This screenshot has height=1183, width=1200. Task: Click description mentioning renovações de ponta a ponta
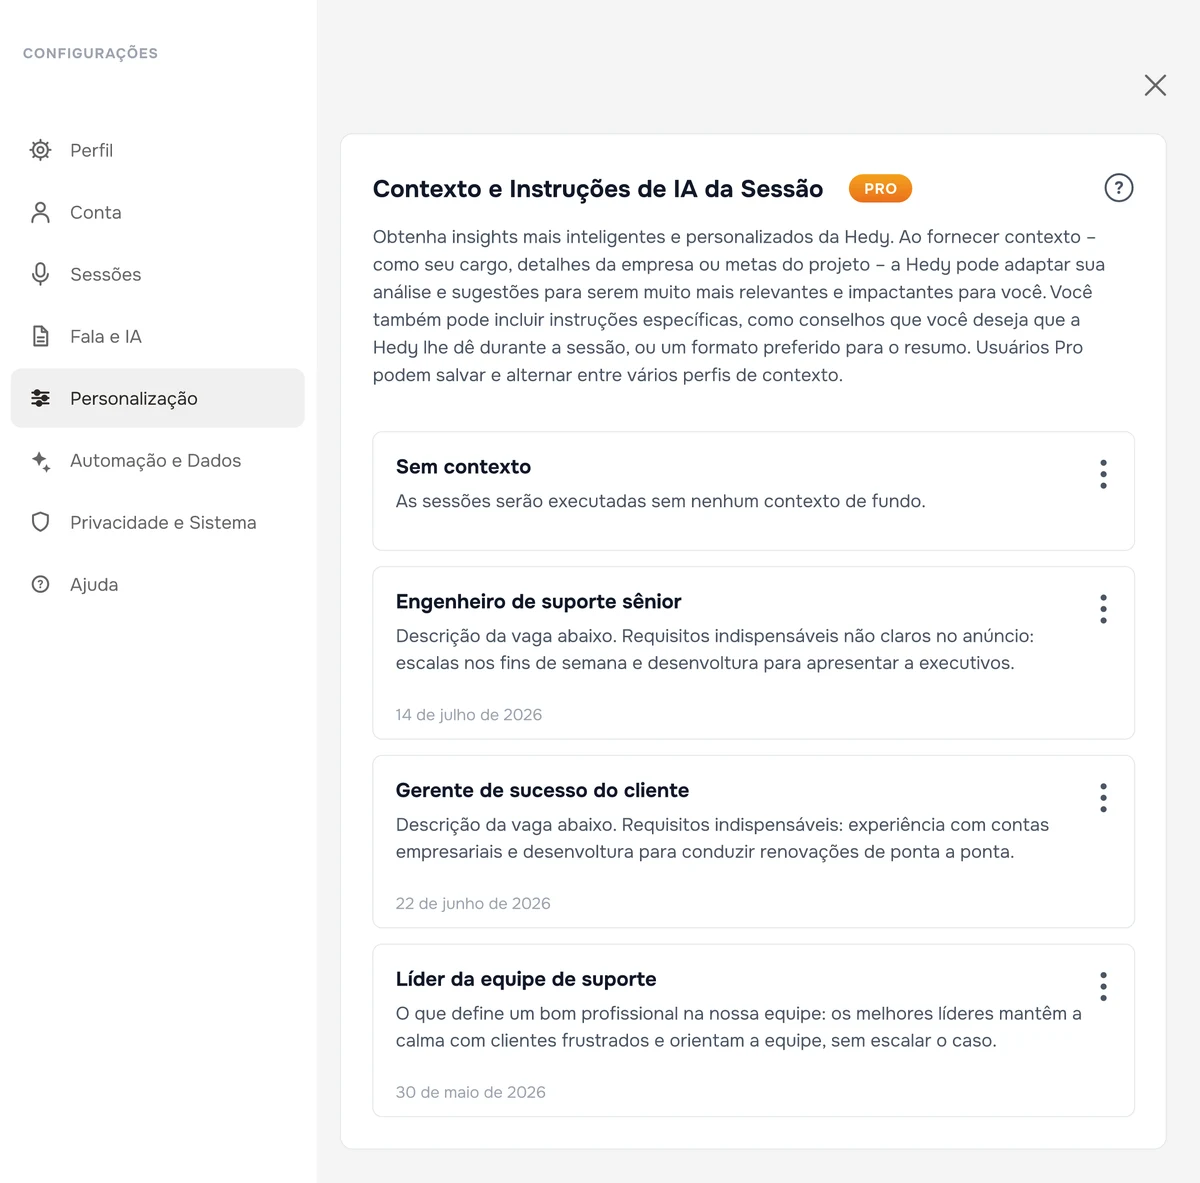[x=722, y=838]
